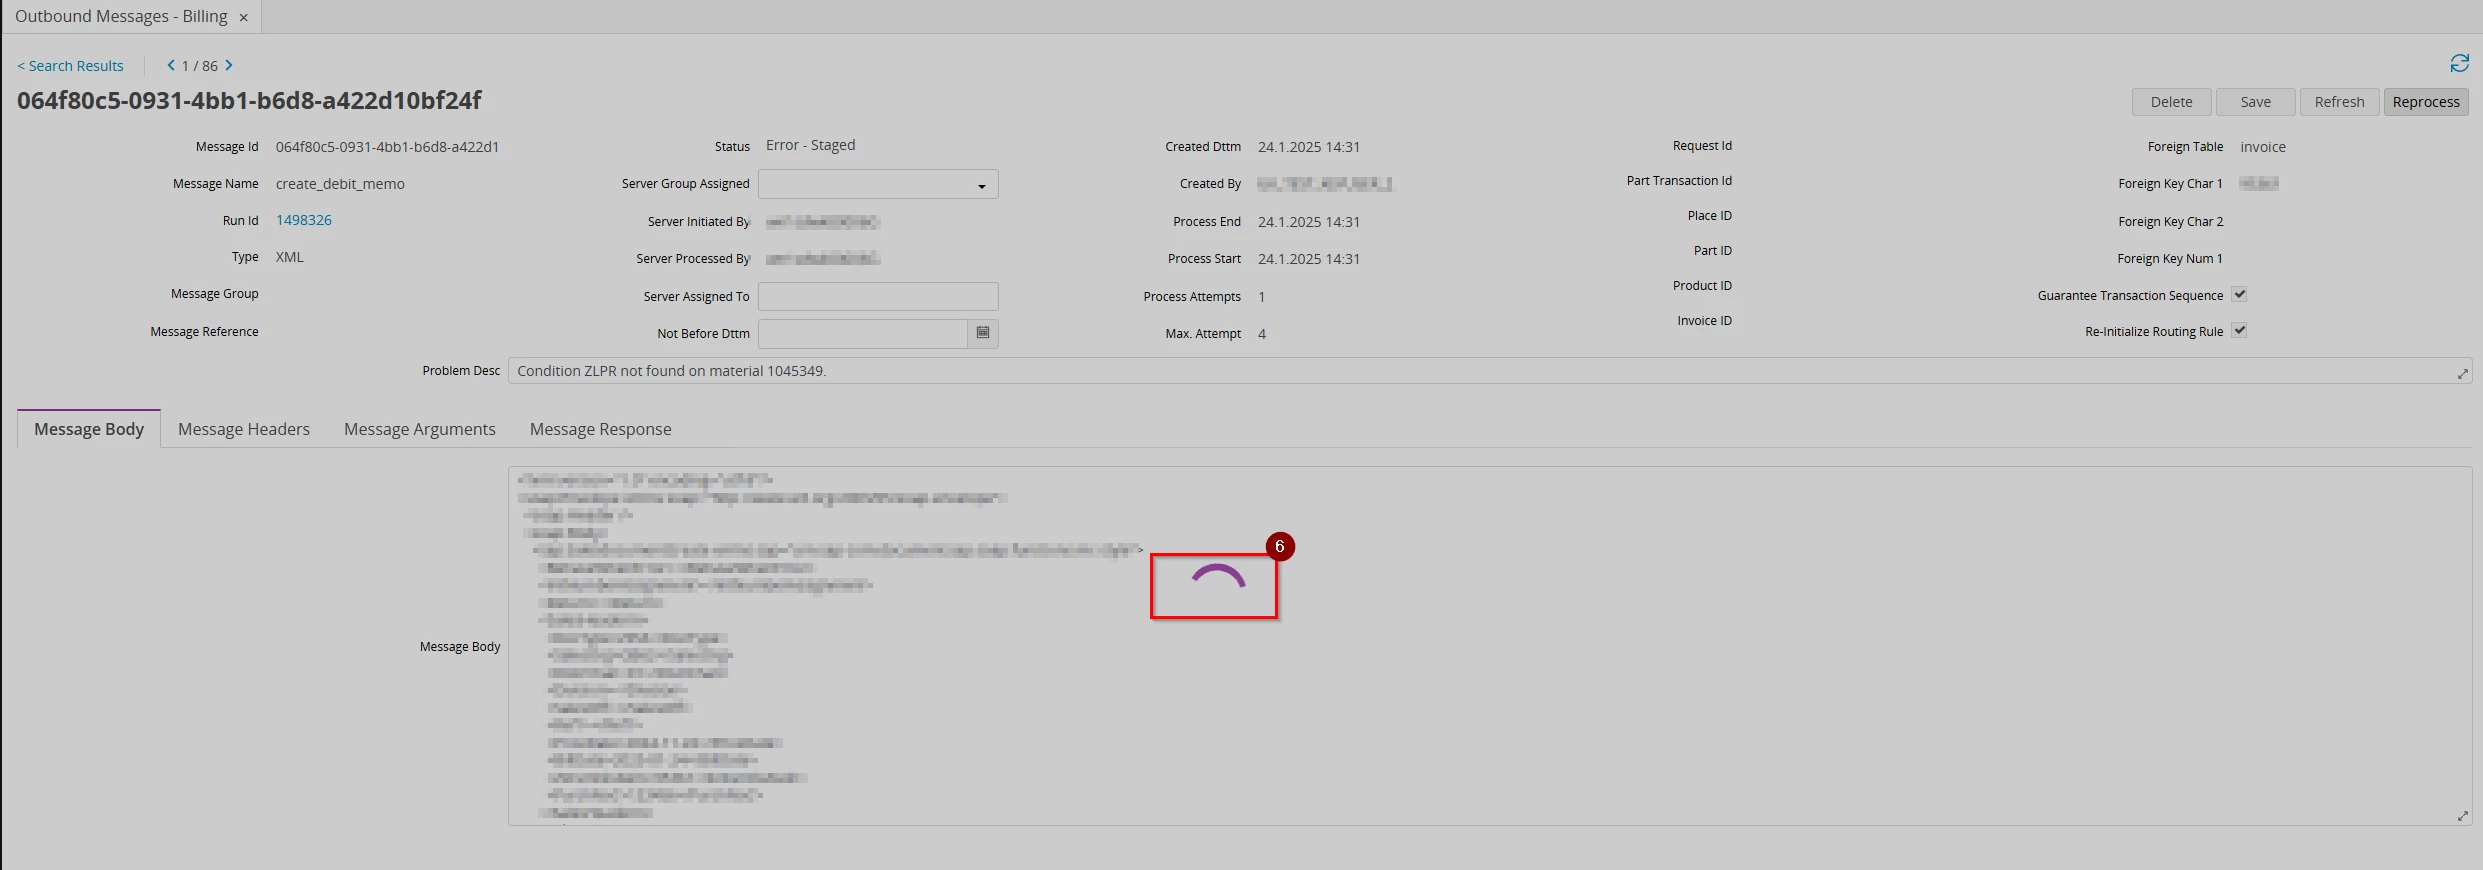Click the Delete button

2171,102
